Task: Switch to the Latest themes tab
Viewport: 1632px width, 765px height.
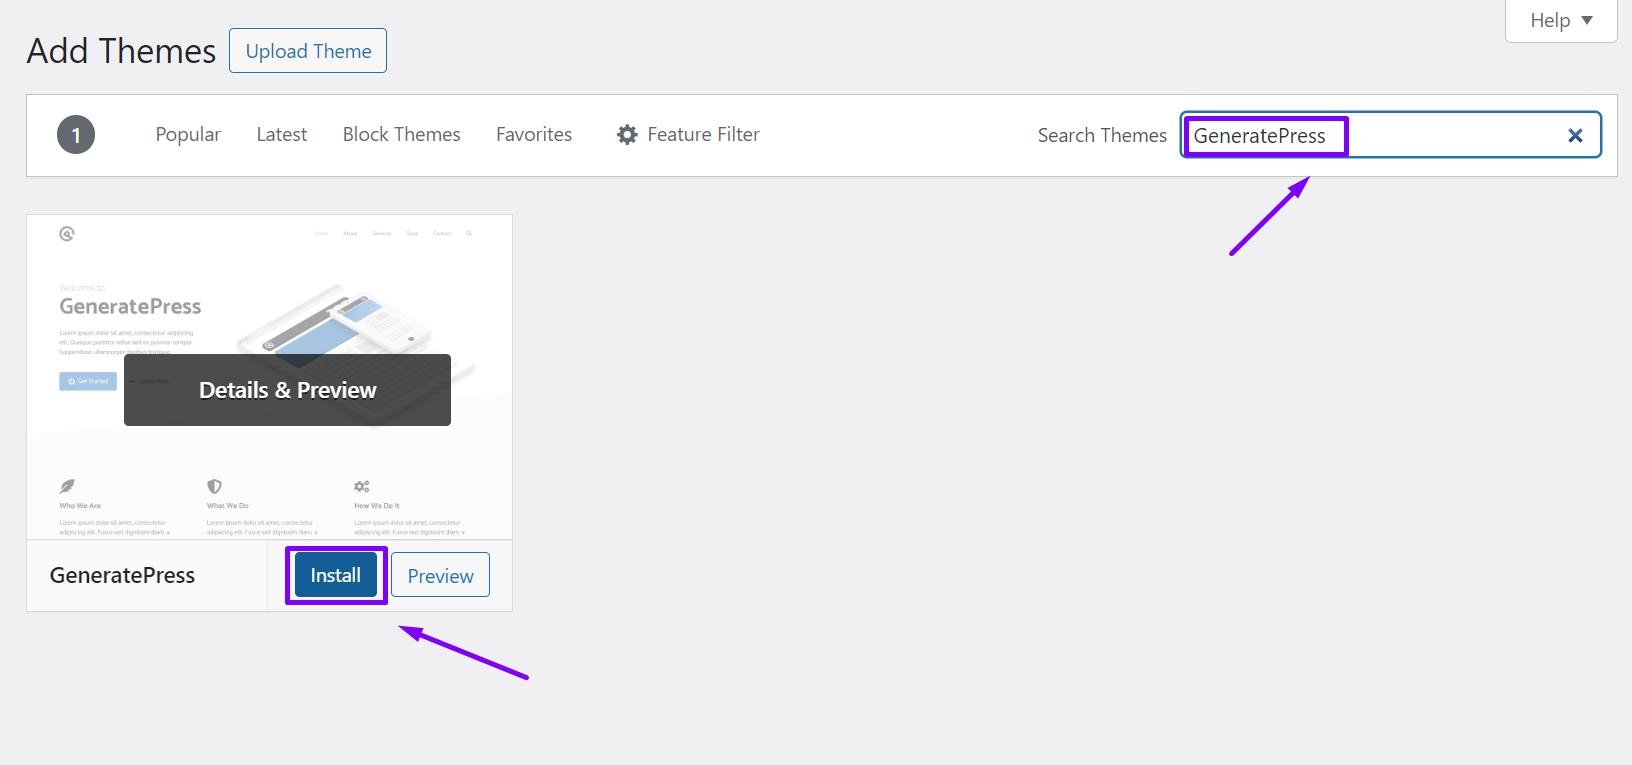Action: 282,134
